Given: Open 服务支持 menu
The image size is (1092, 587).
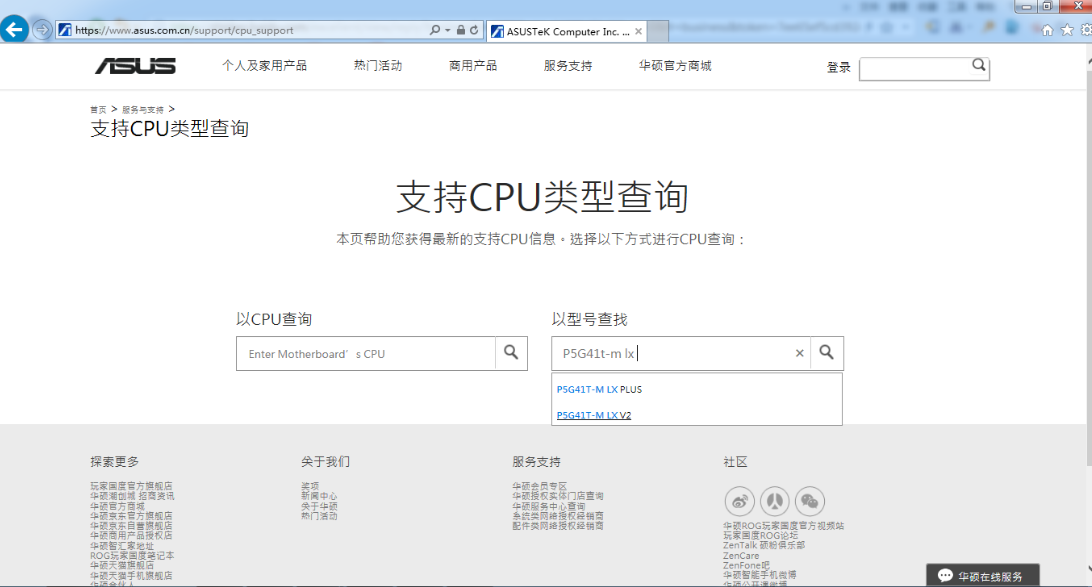Looking at the screenshot, I should point(568,65).
